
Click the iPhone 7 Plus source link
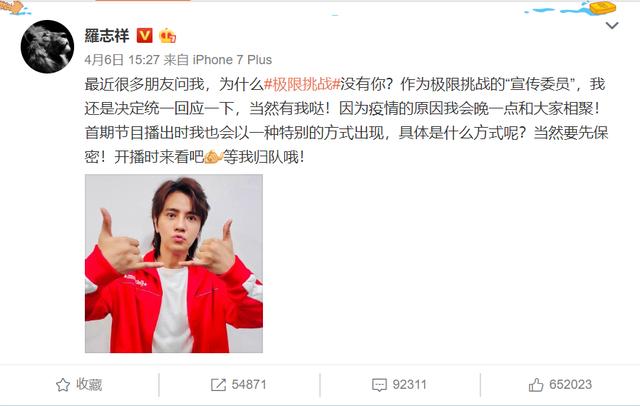(232, 60)
